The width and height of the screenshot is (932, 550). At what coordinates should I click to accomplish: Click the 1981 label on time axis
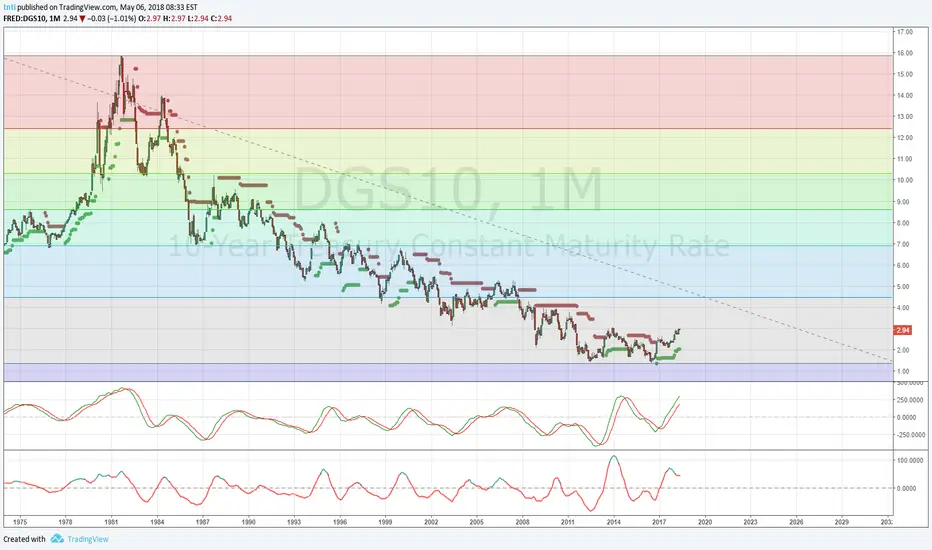pyautogui.click(x=111, y=522)
